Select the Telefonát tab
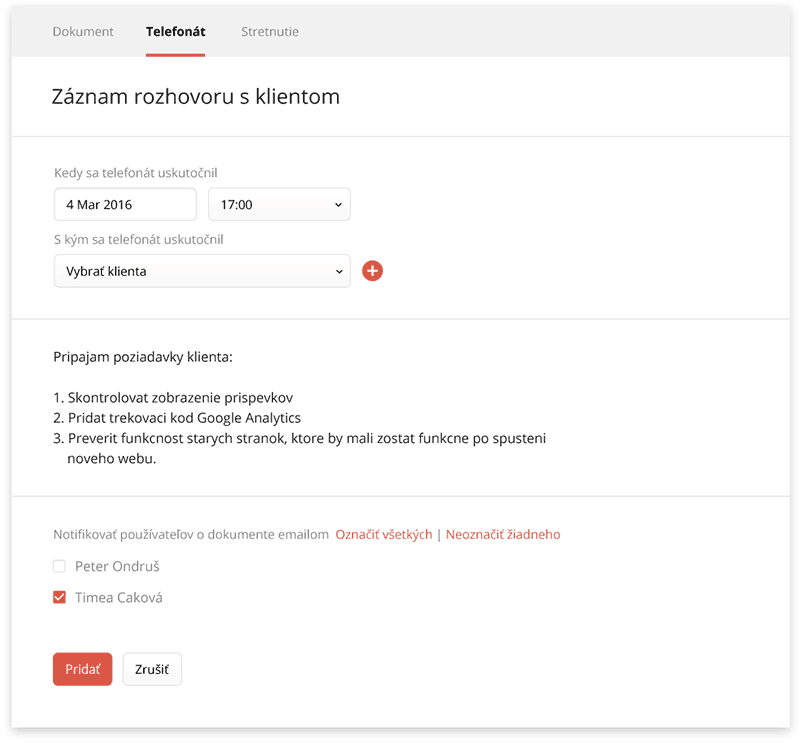Image resolution: width=800 pixels, height=743 pixels. pos(176,32)
